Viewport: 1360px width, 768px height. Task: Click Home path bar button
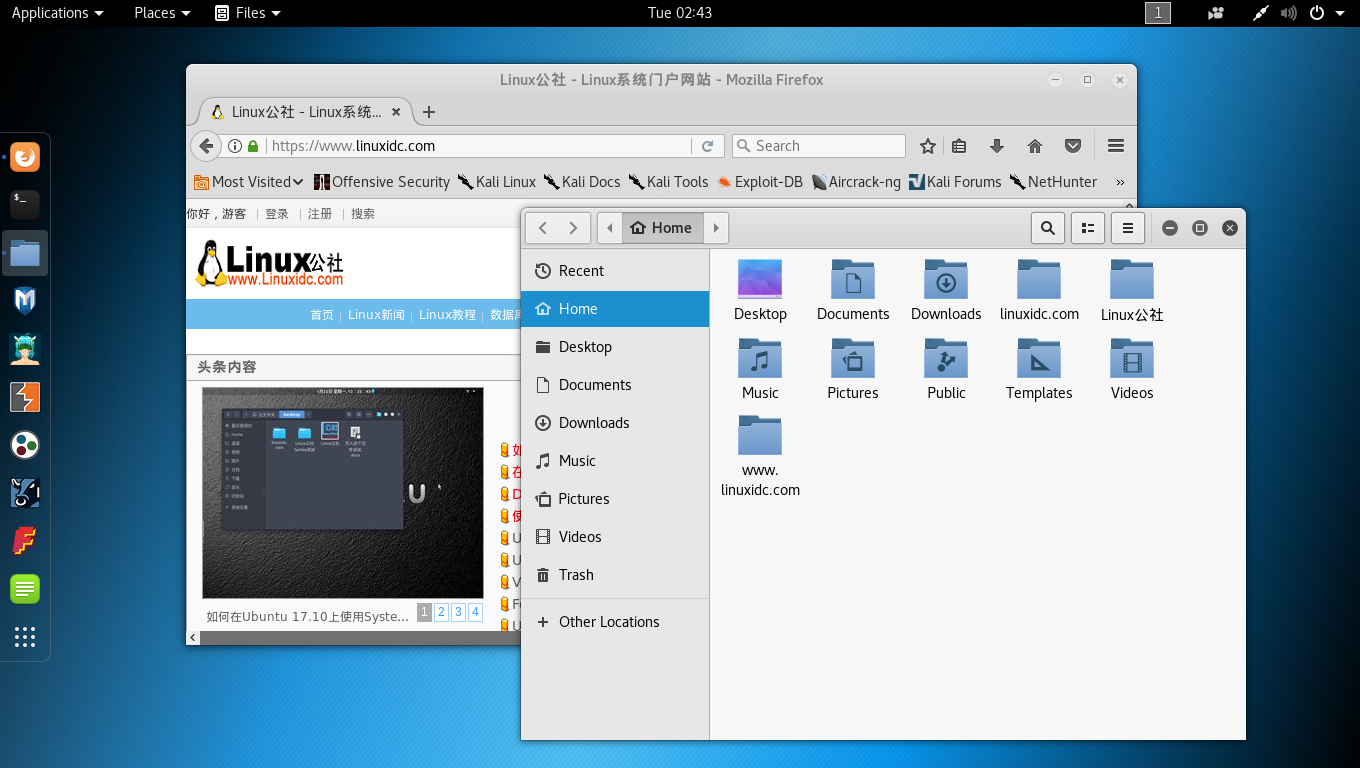(x=662, y=228)
